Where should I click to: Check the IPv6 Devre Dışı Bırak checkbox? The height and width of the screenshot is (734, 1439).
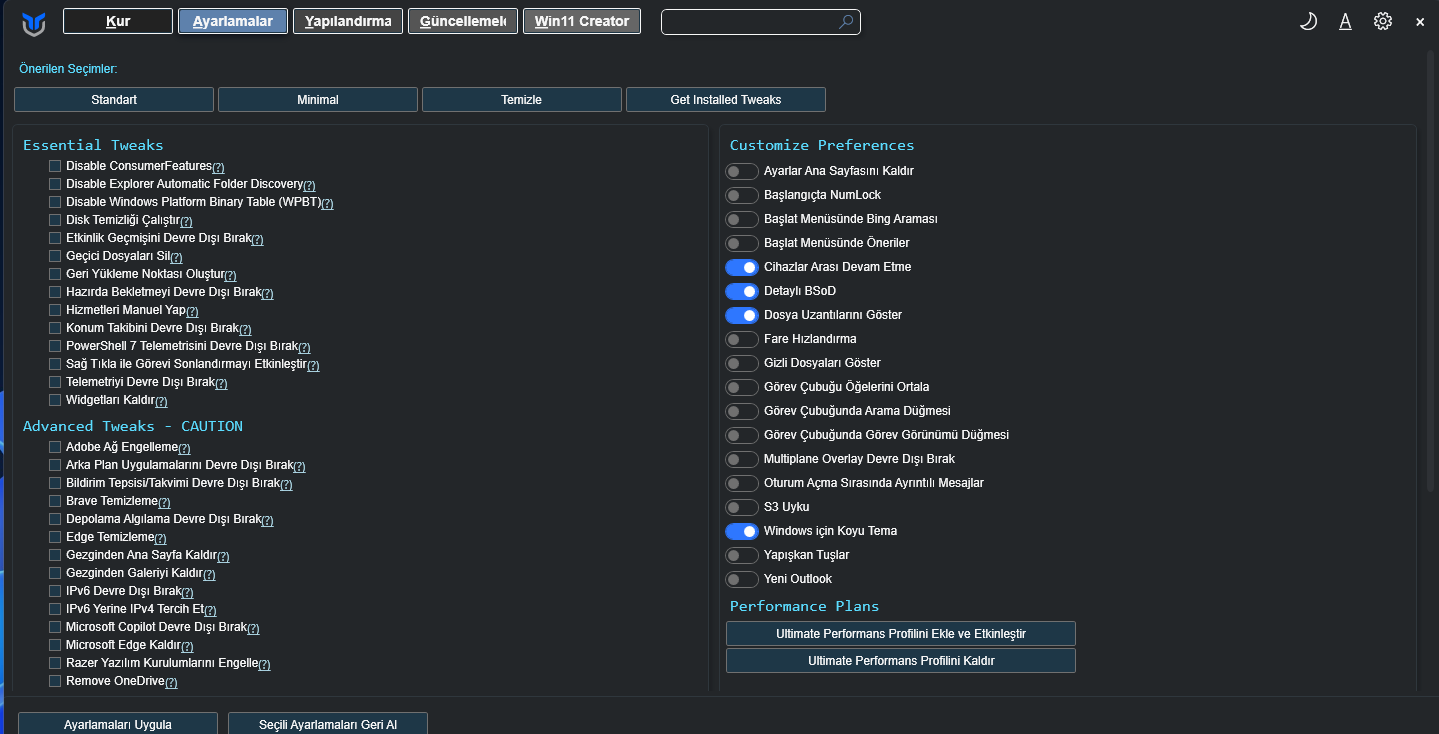[x=55, y=591]
